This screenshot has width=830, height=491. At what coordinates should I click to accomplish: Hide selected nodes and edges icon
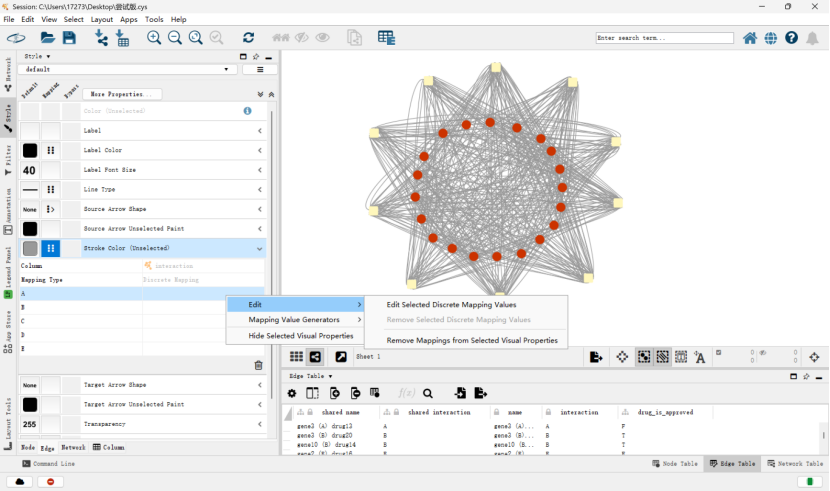(302, 38)
